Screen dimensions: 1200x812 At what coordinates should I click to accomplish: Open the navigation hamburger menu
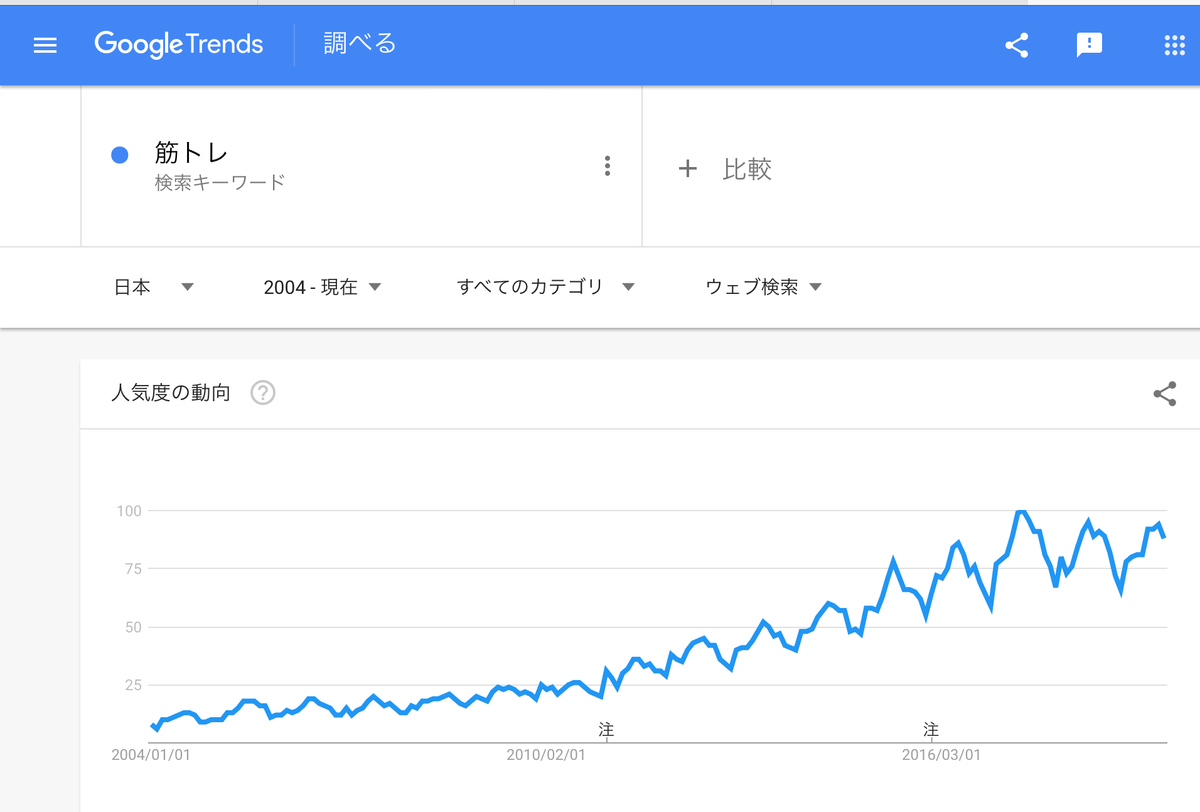click(x=45, y=44)
